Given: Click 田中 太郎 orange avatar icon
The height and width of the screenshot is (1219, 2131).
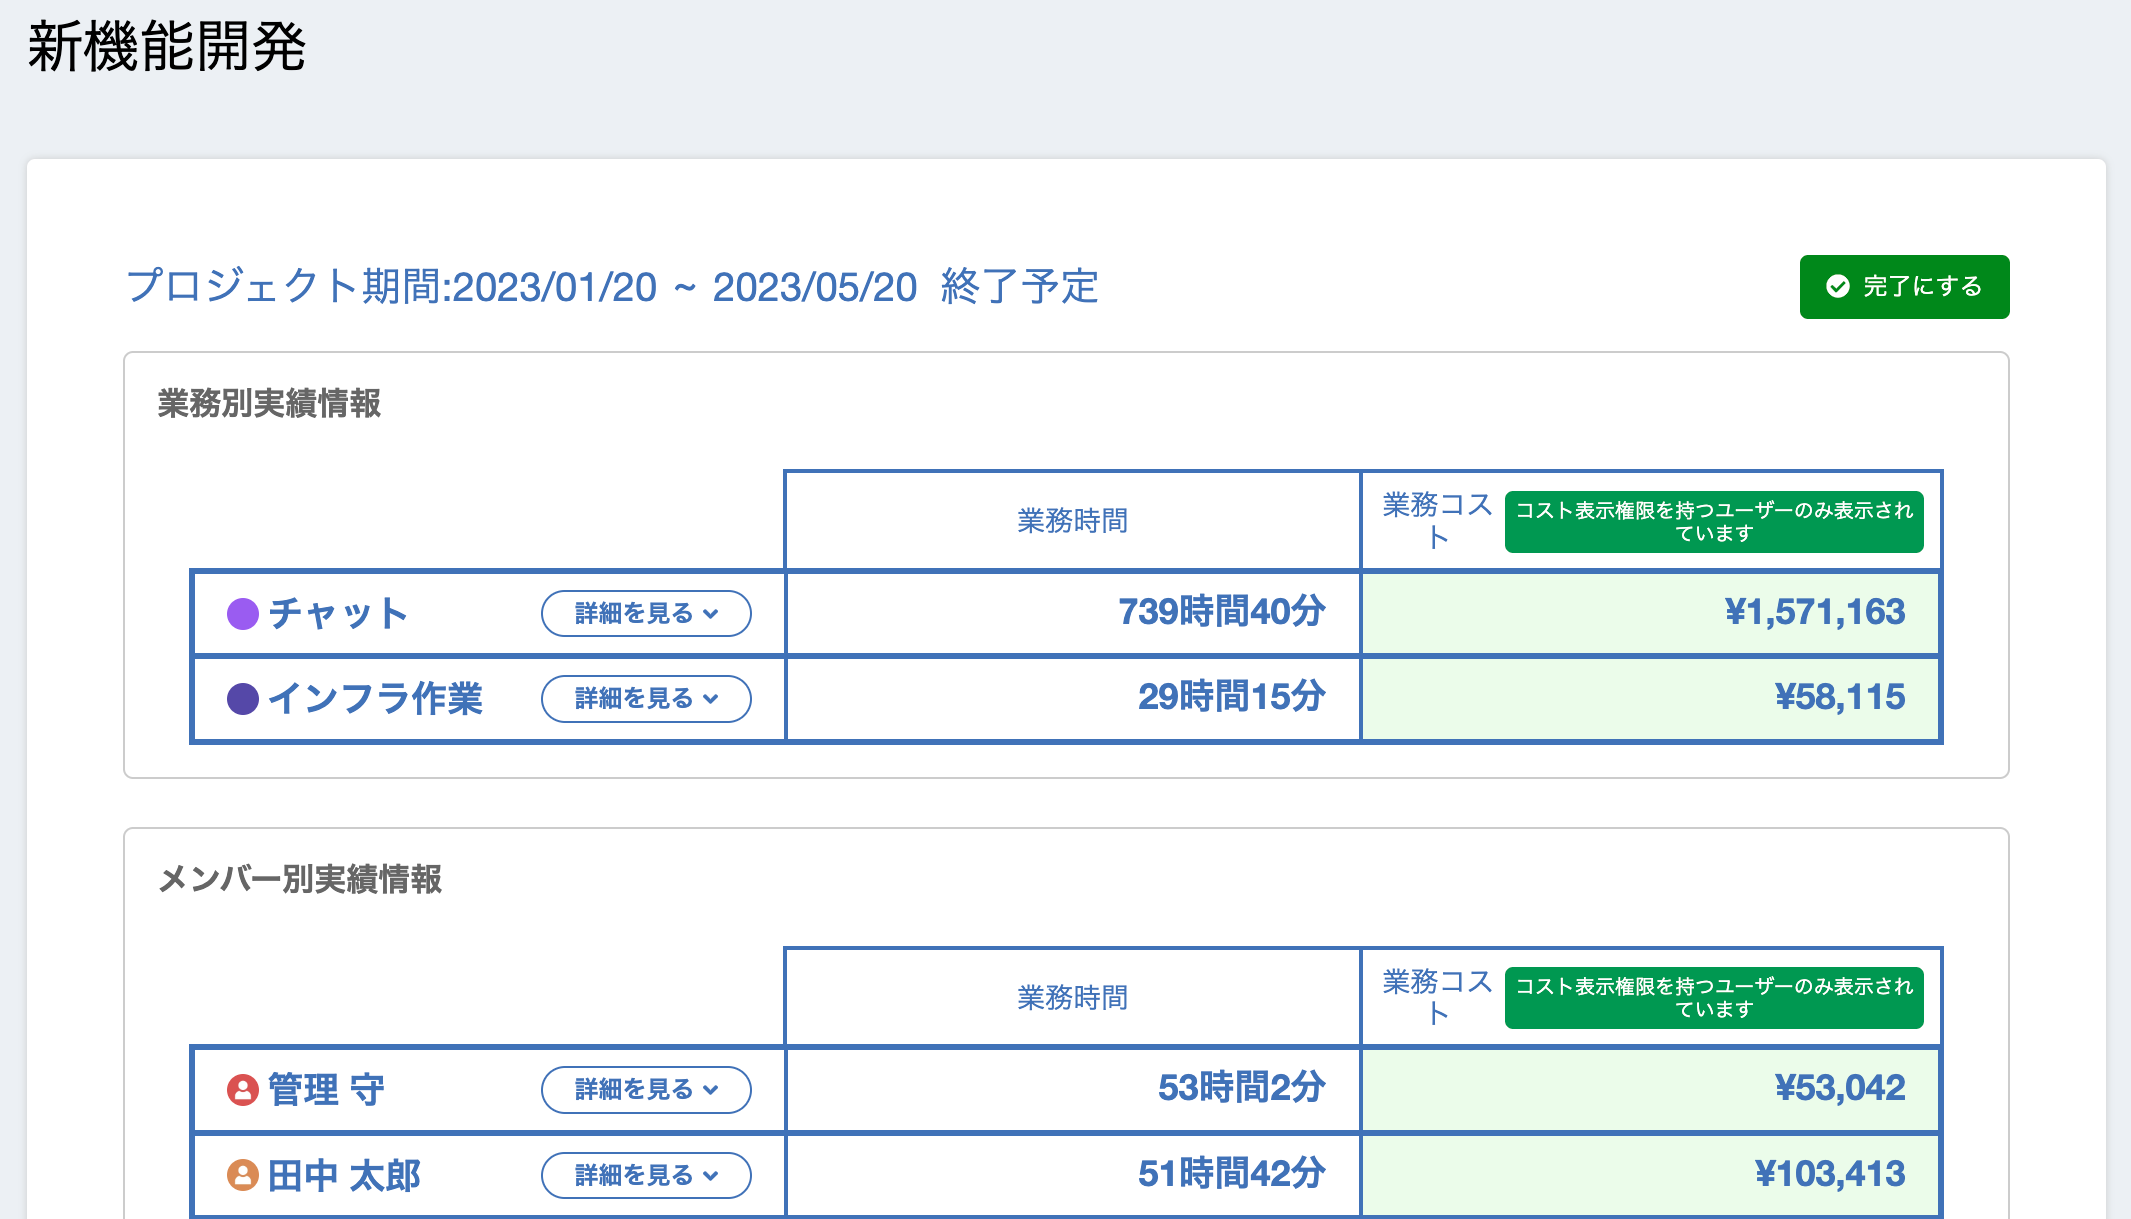Looking at the screenshot, I should pos(243,1175).
